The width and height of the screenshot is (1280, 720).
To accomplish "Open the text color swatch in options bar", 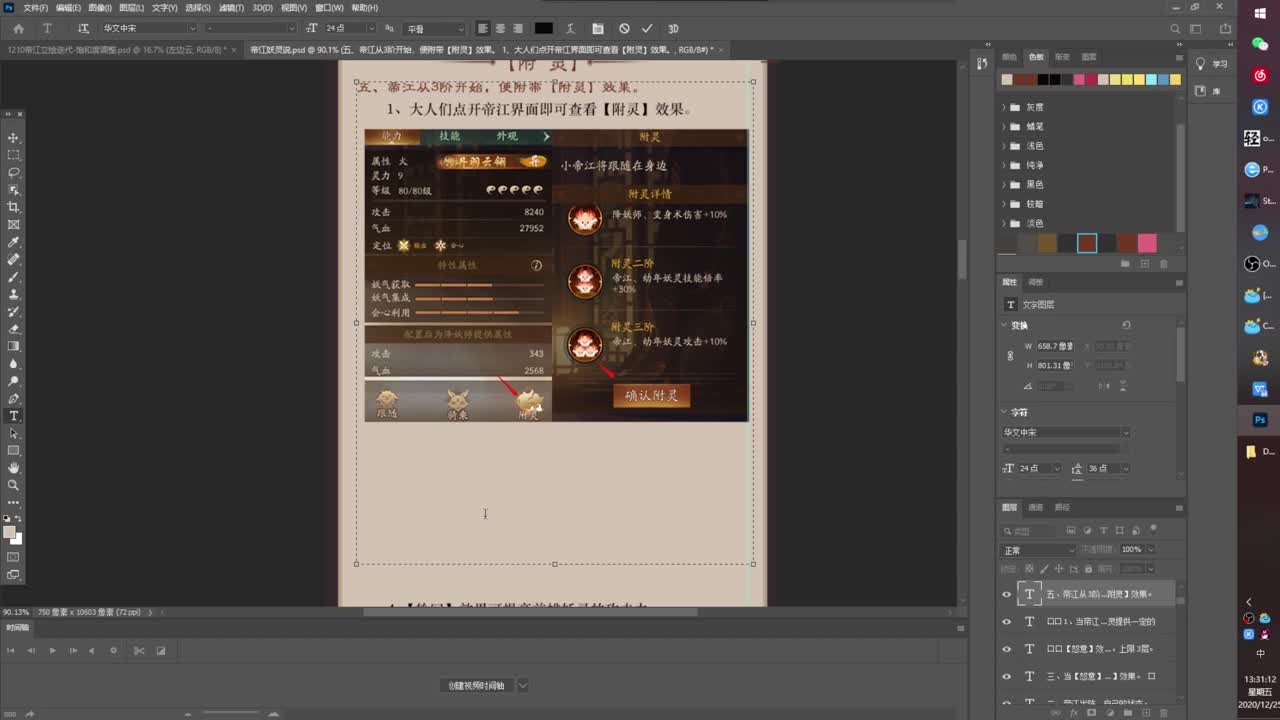I will pyautogui.click(x=543, y=28).
